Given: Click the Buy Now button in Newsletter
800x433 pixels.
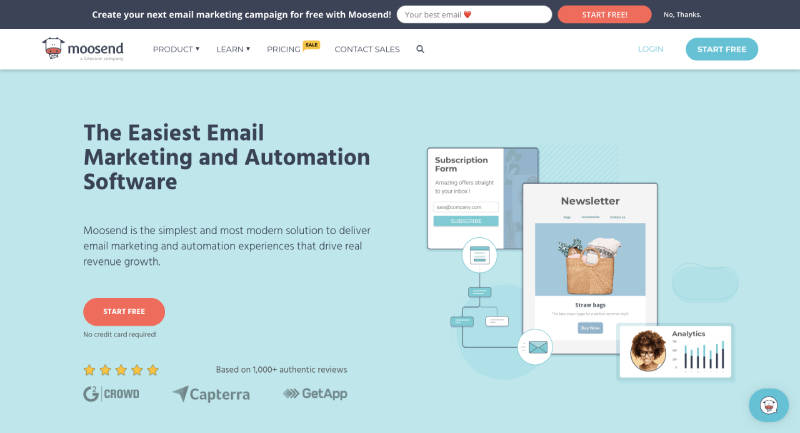Looking at the screenshot, I should click(590, 328).
